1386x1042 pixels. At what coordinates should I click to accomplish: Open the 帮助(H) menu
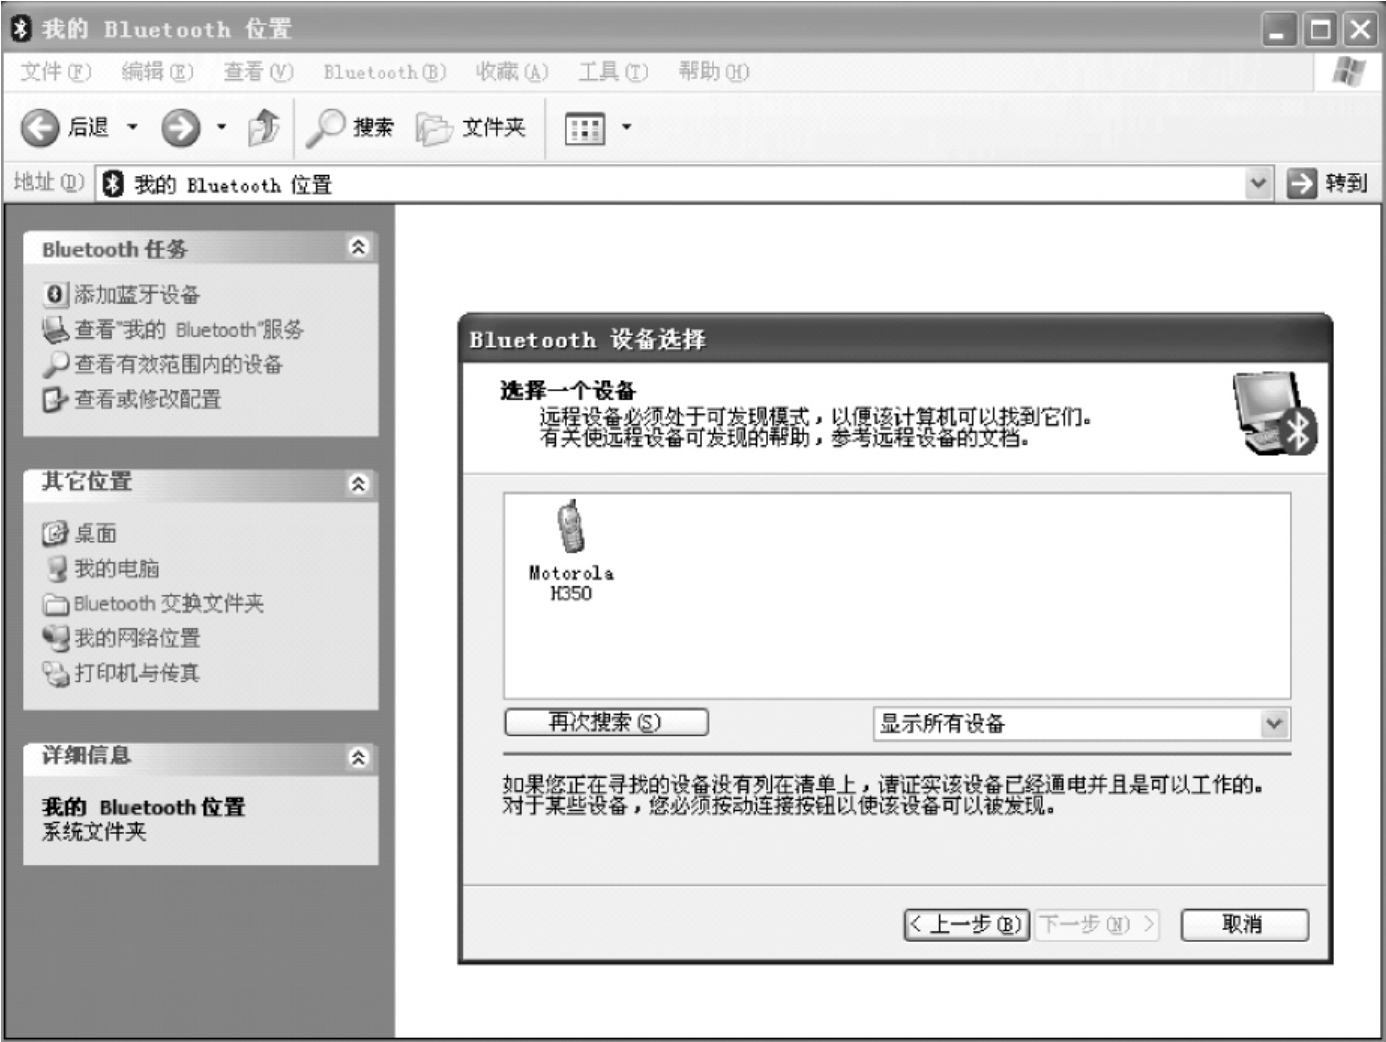coord(714,71)
